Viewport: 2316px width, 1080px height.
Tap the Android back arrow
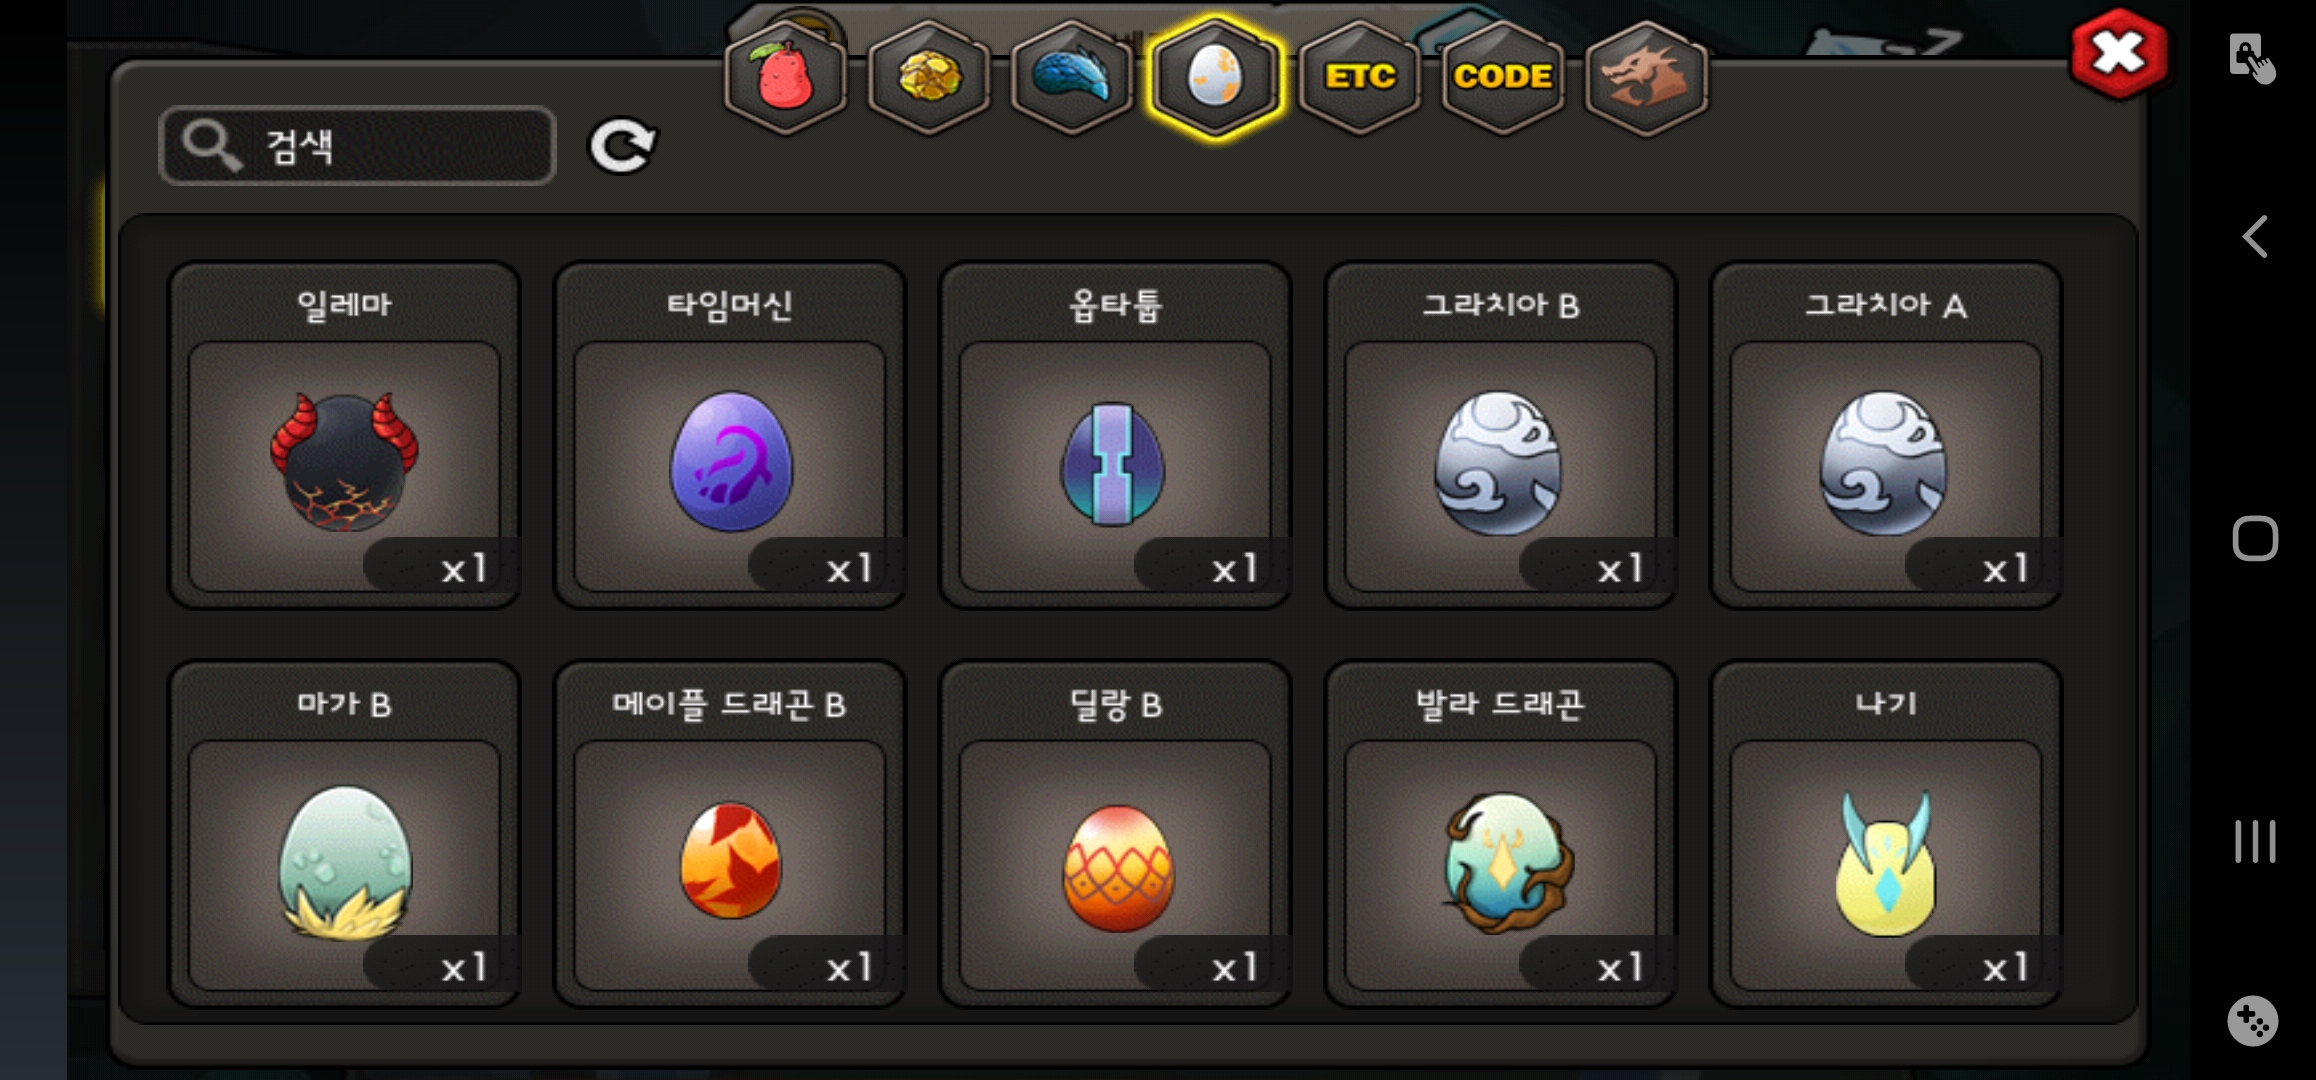point(2255,237)
